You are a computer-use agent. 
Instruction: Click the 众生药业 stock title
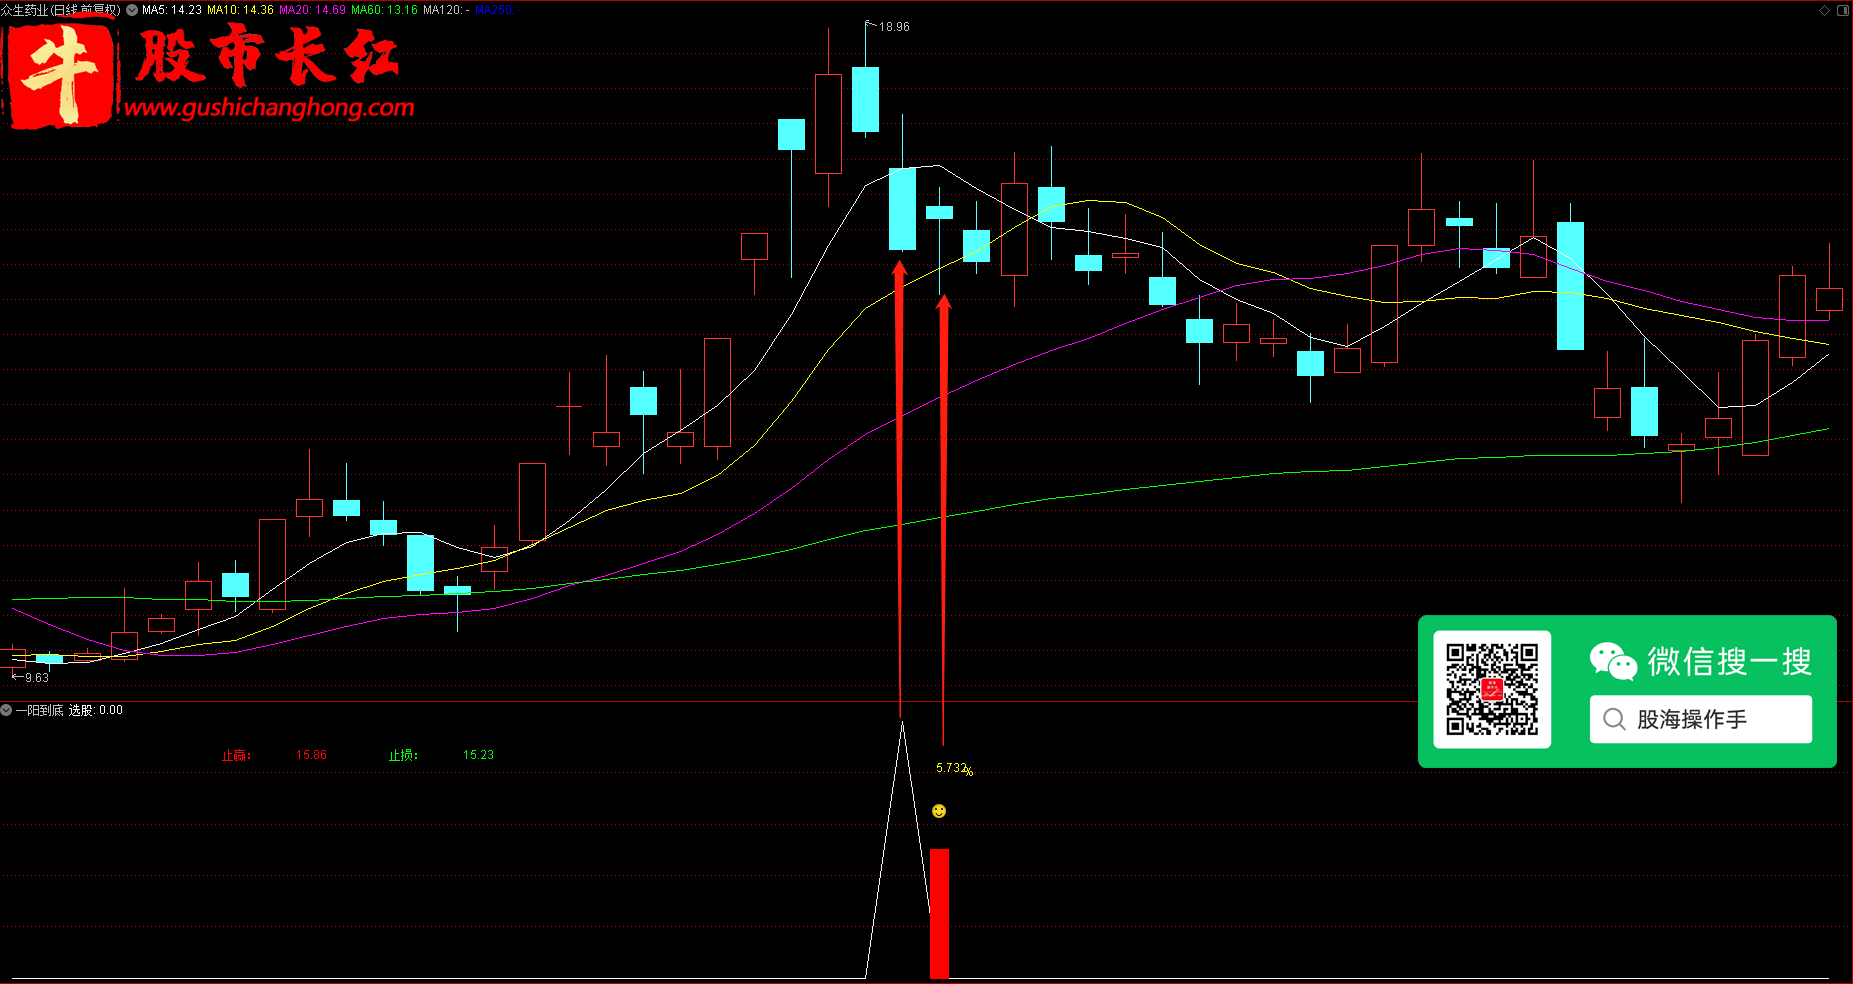[61, 10]
